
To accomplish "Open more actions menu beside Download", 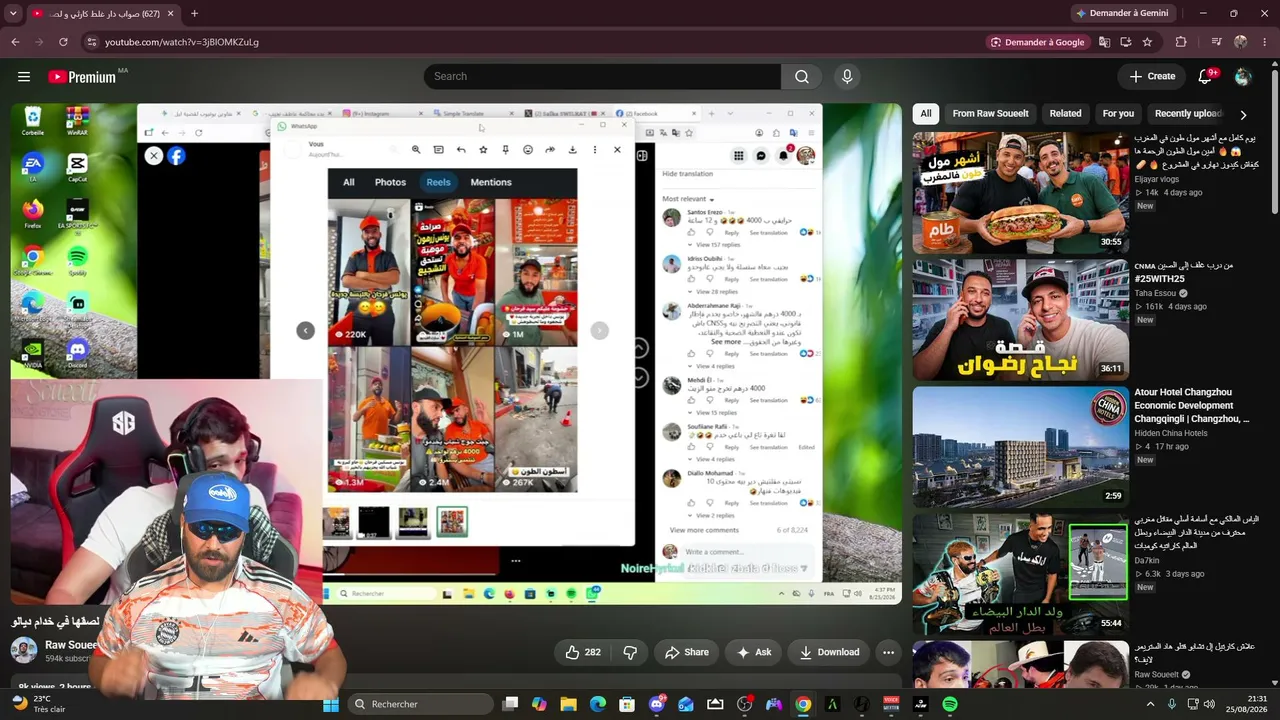I will tap(888, 652).
